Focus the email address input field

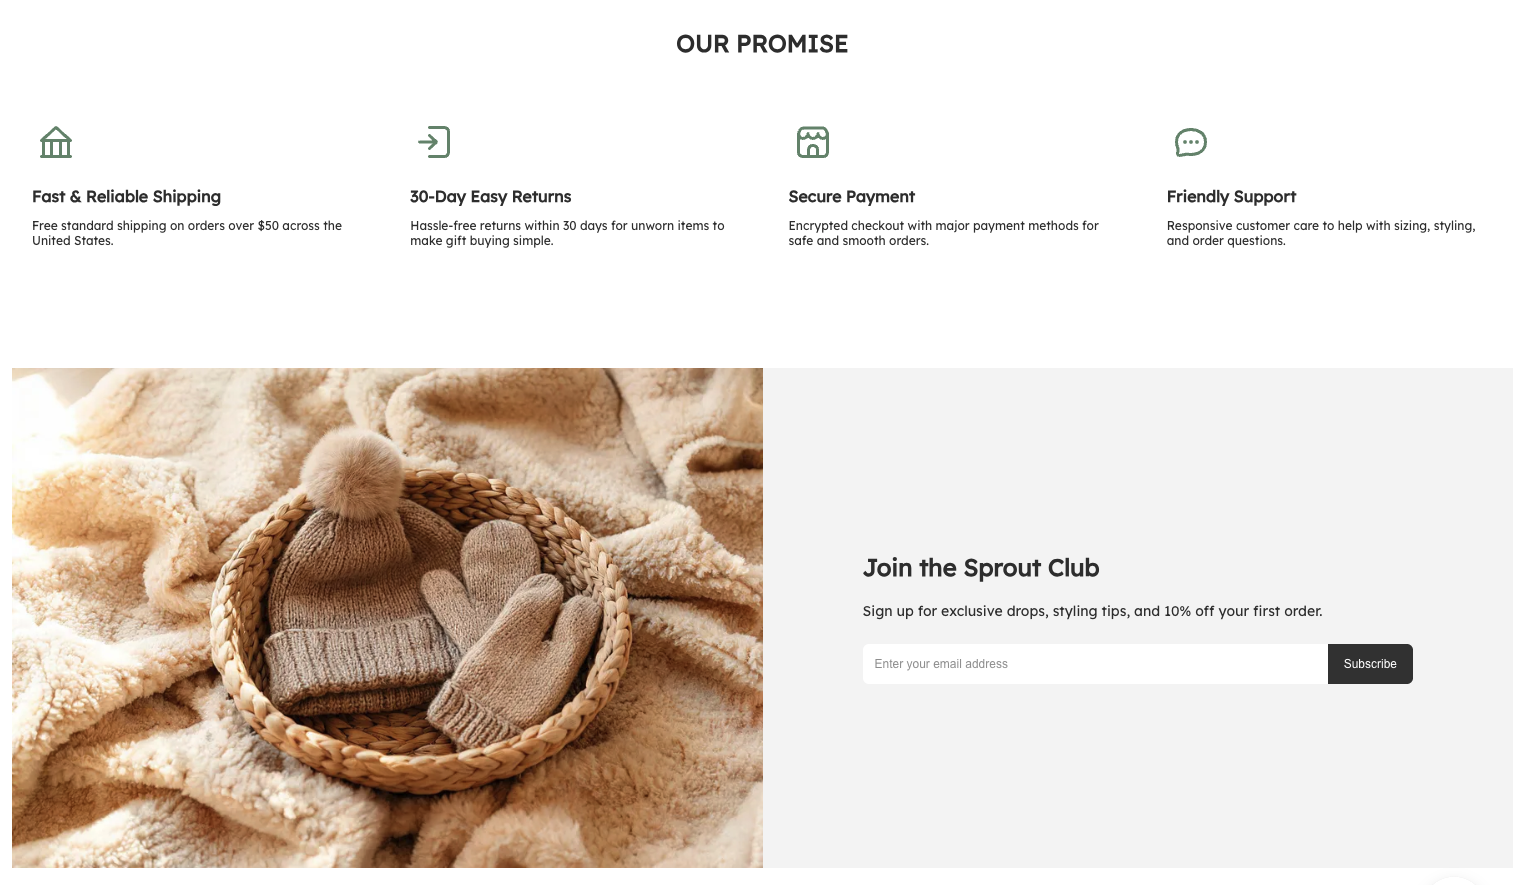pos(1095,664)
